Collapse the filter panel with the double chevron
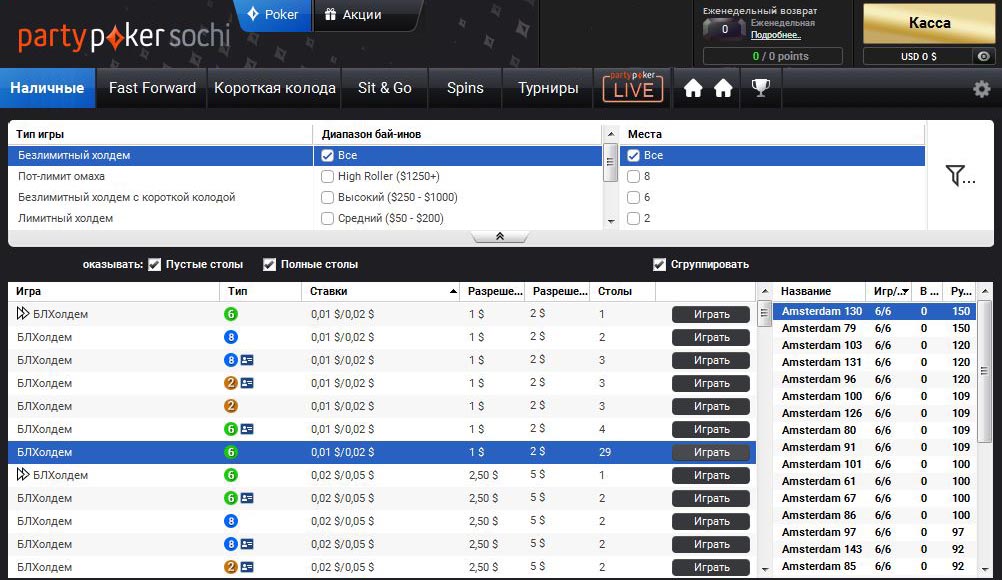1002x580 pixels. (499, 237)
